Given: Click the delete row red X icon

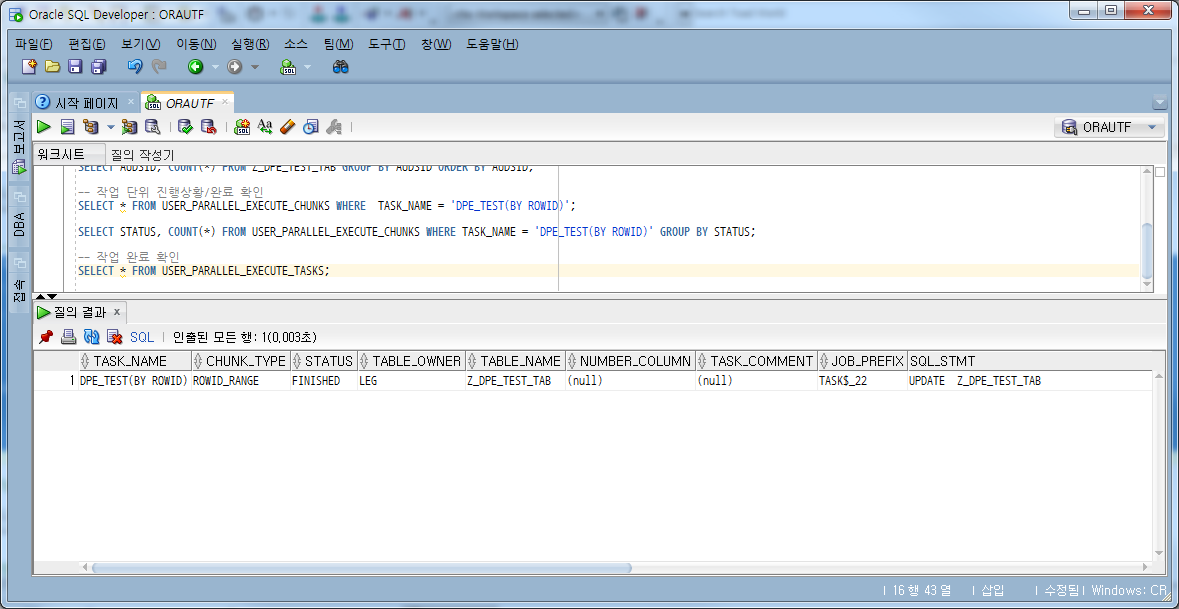Looking at the screenshot, I should [114, 337].
